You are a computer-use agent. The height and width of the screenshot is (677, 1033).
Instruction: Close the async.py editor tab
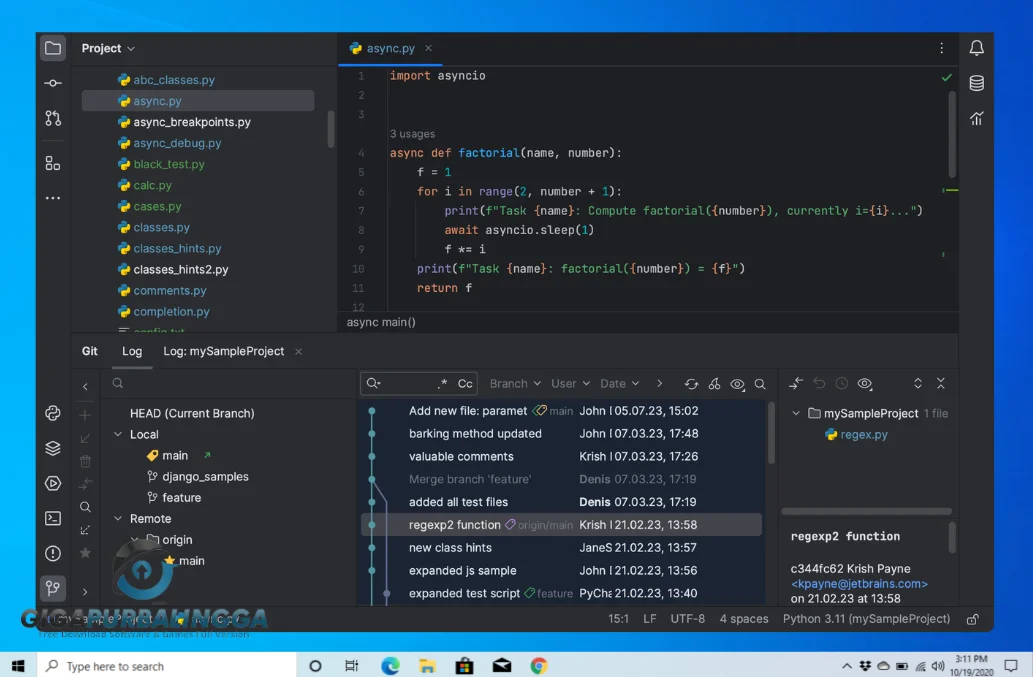[x=428, y=48]
